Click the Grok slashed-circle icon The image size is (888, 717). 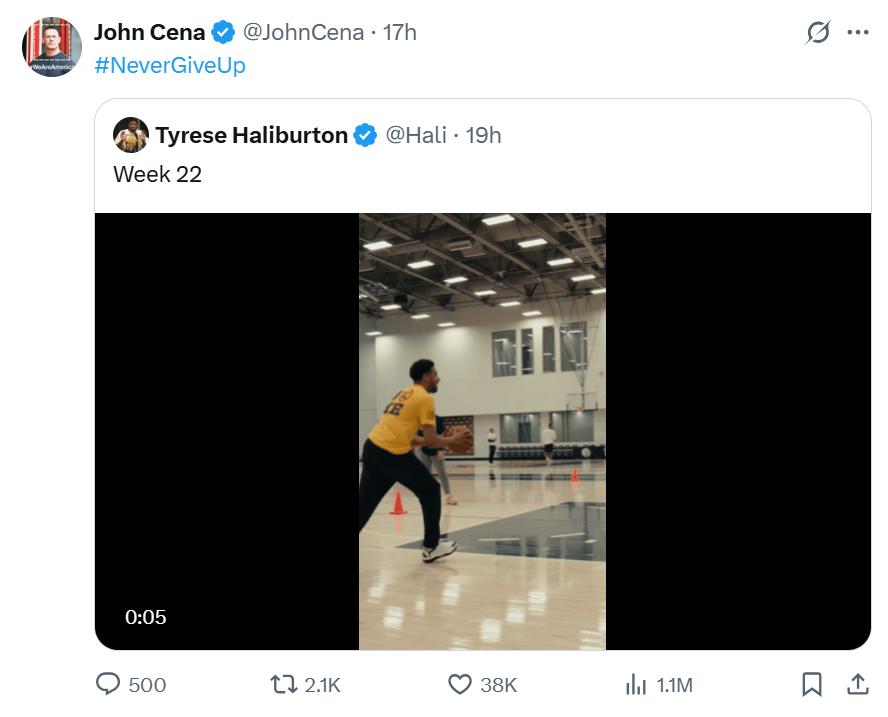coord(818,33)
